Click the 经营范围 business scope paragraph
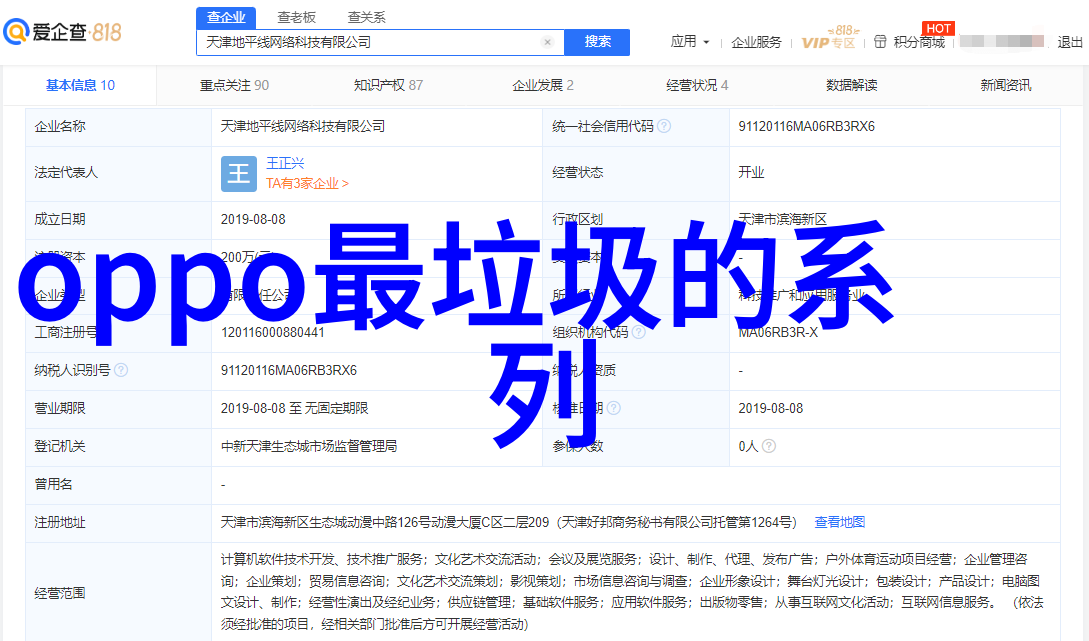1089x641 pixels. click(x=632, y=592)
